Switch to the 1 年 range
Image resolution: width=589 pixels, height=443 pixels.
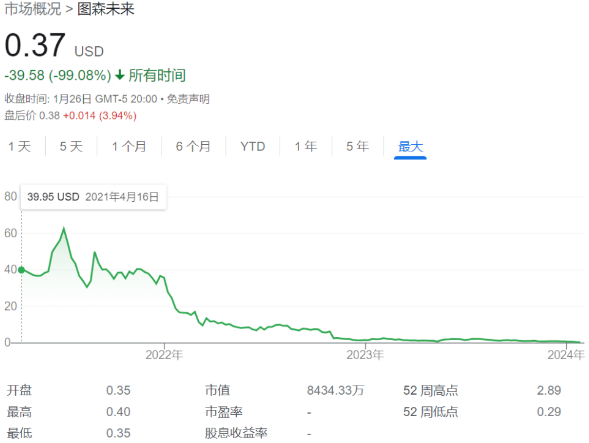coord(306,147)
